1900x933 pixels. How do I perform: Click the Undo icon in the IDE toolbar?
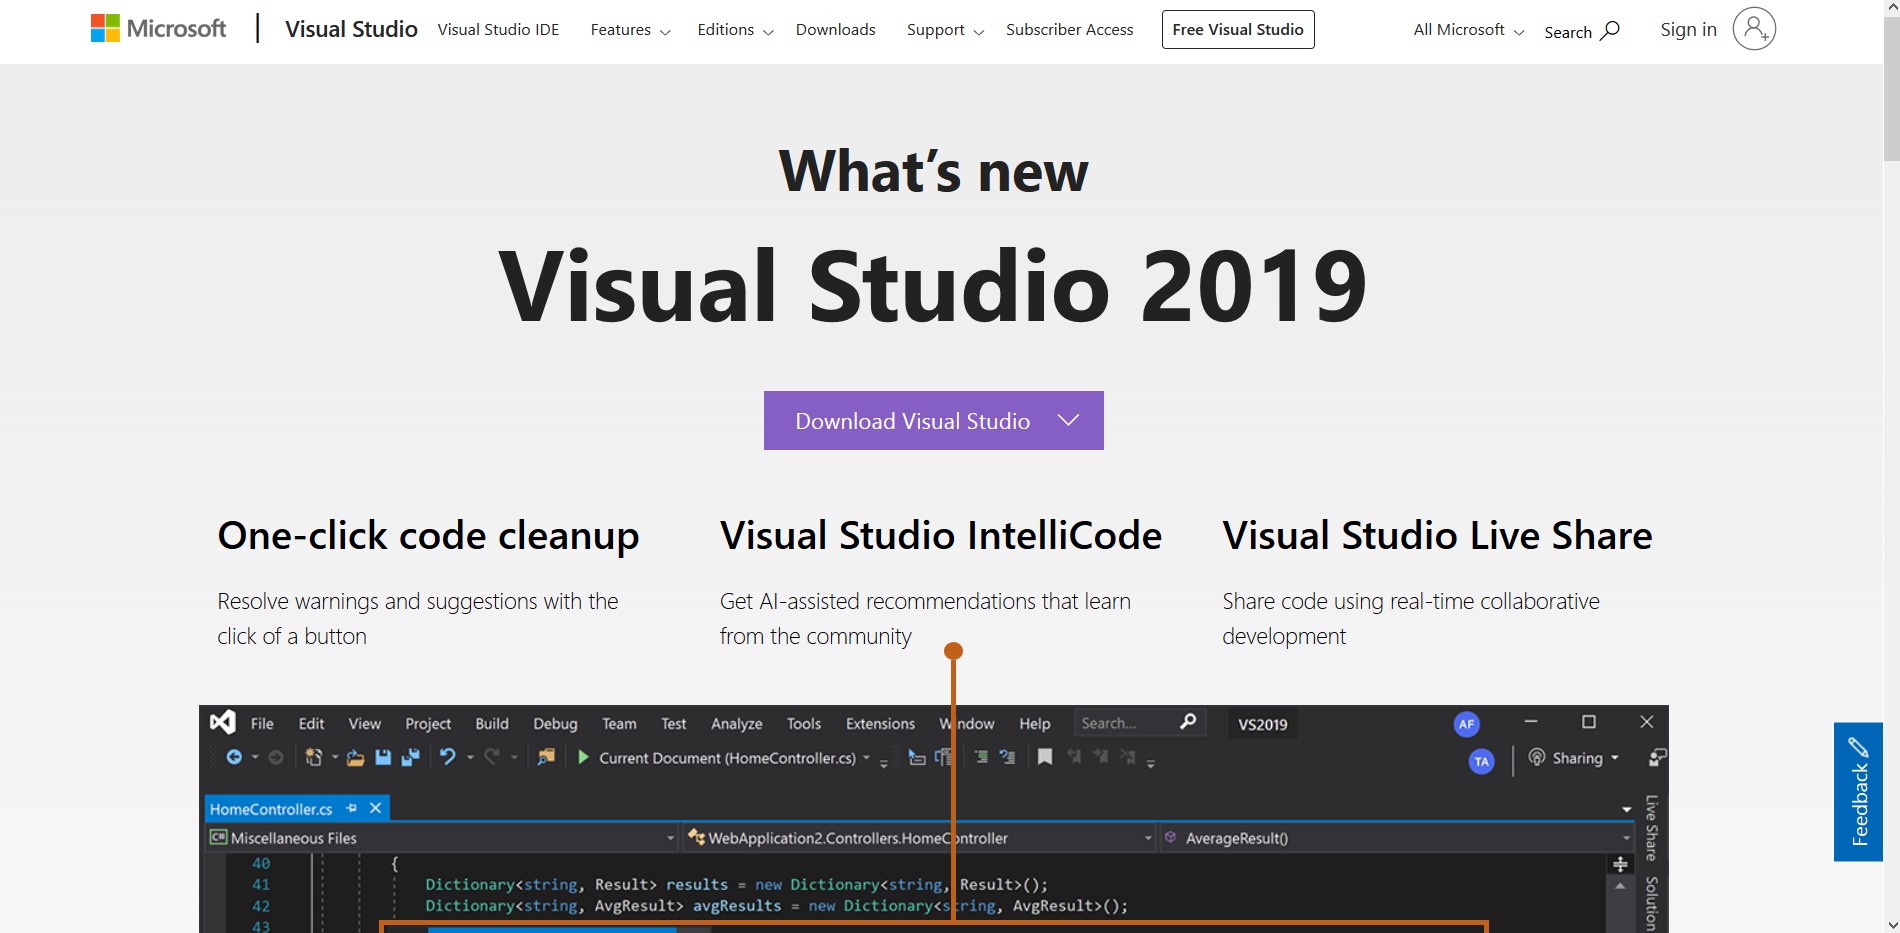(x=447, y=757)
